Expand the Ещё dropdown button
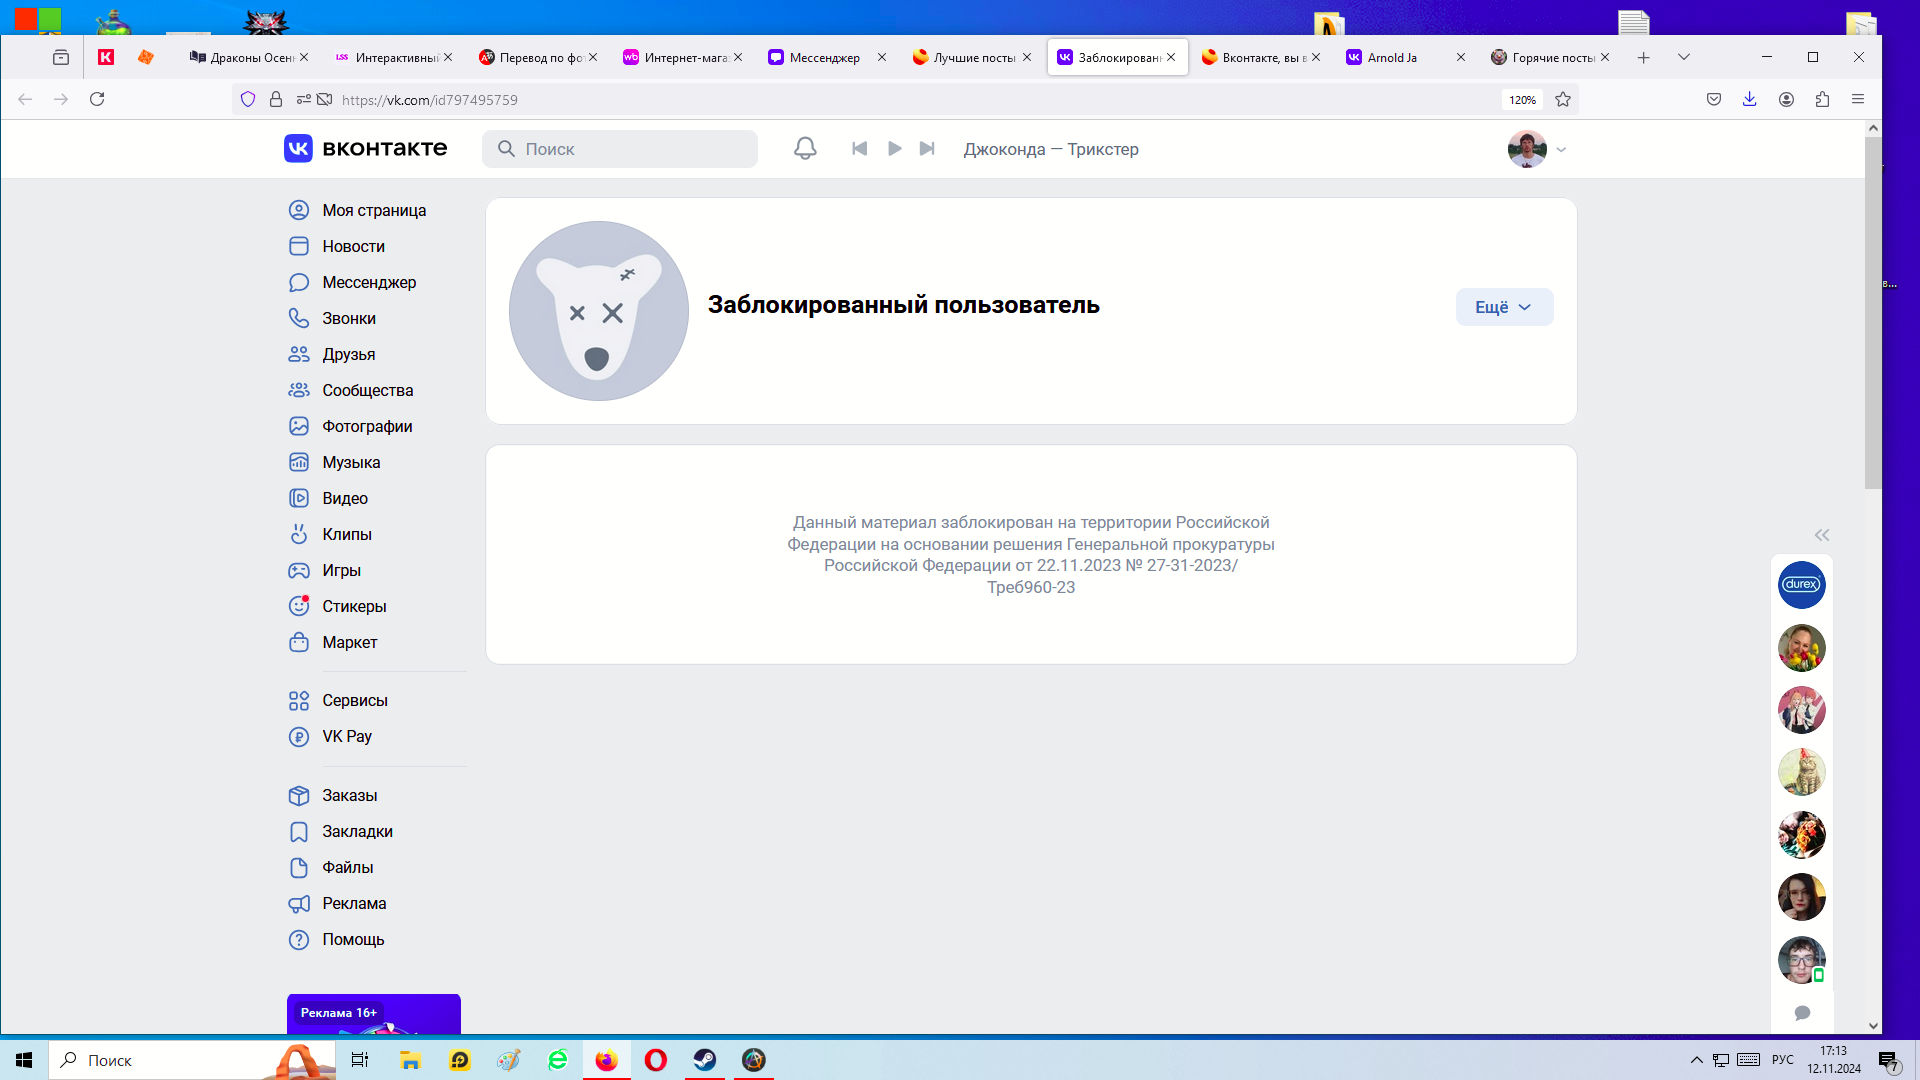This screenshot has height=1080, width=1920. click(x=1502, y=306)
